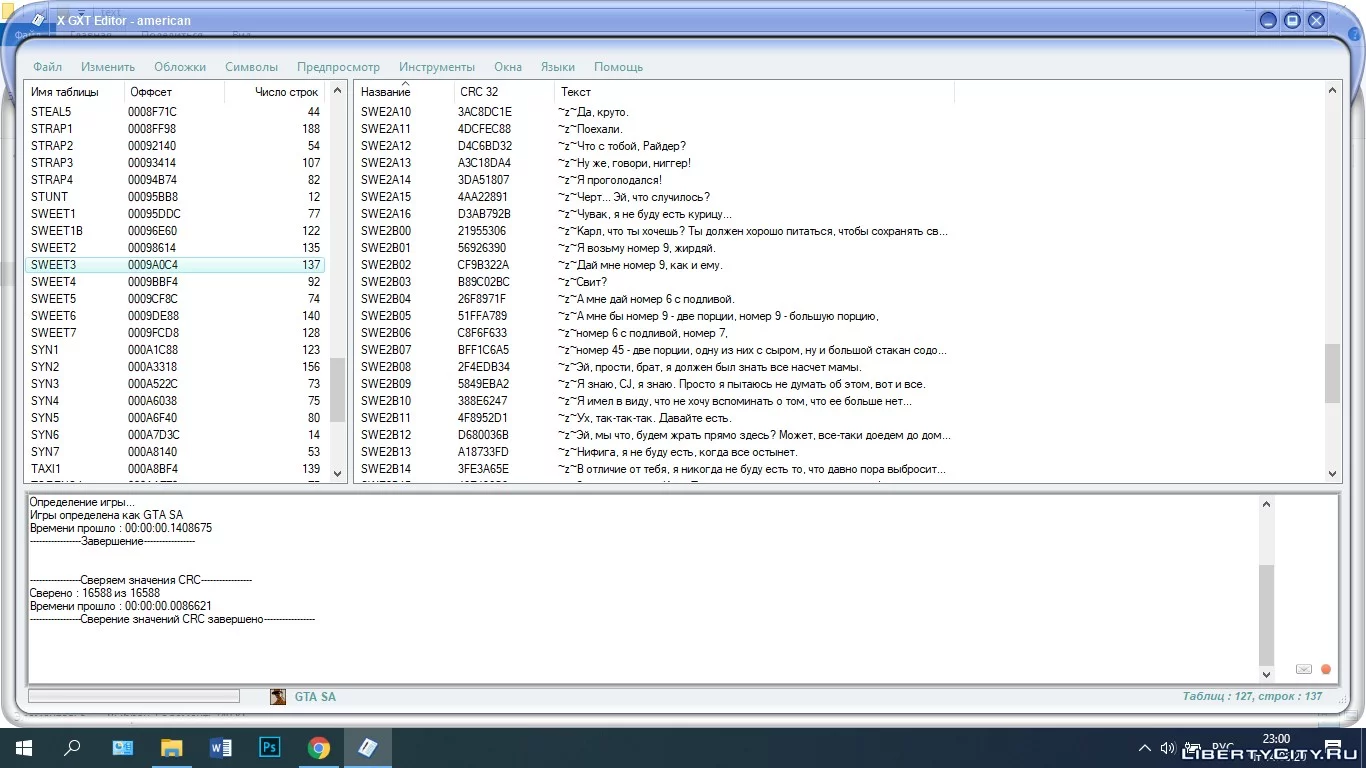
Task: Click the text entries scrollbar thumb
Action: point(1332,373)
